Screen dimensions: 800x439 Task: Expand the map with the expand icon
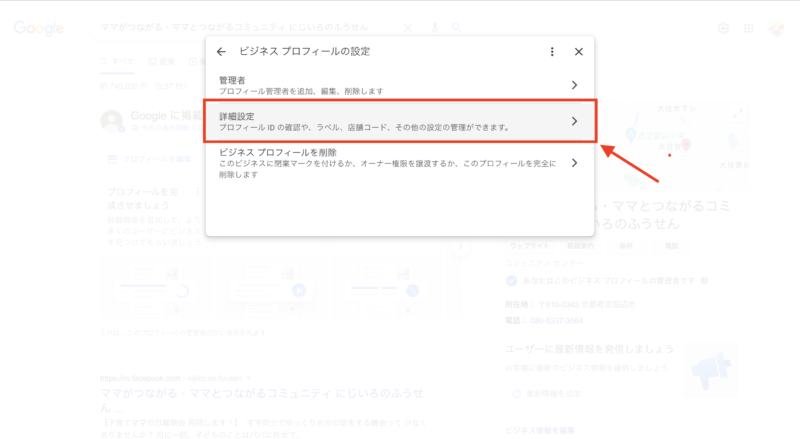click(738, 114)
